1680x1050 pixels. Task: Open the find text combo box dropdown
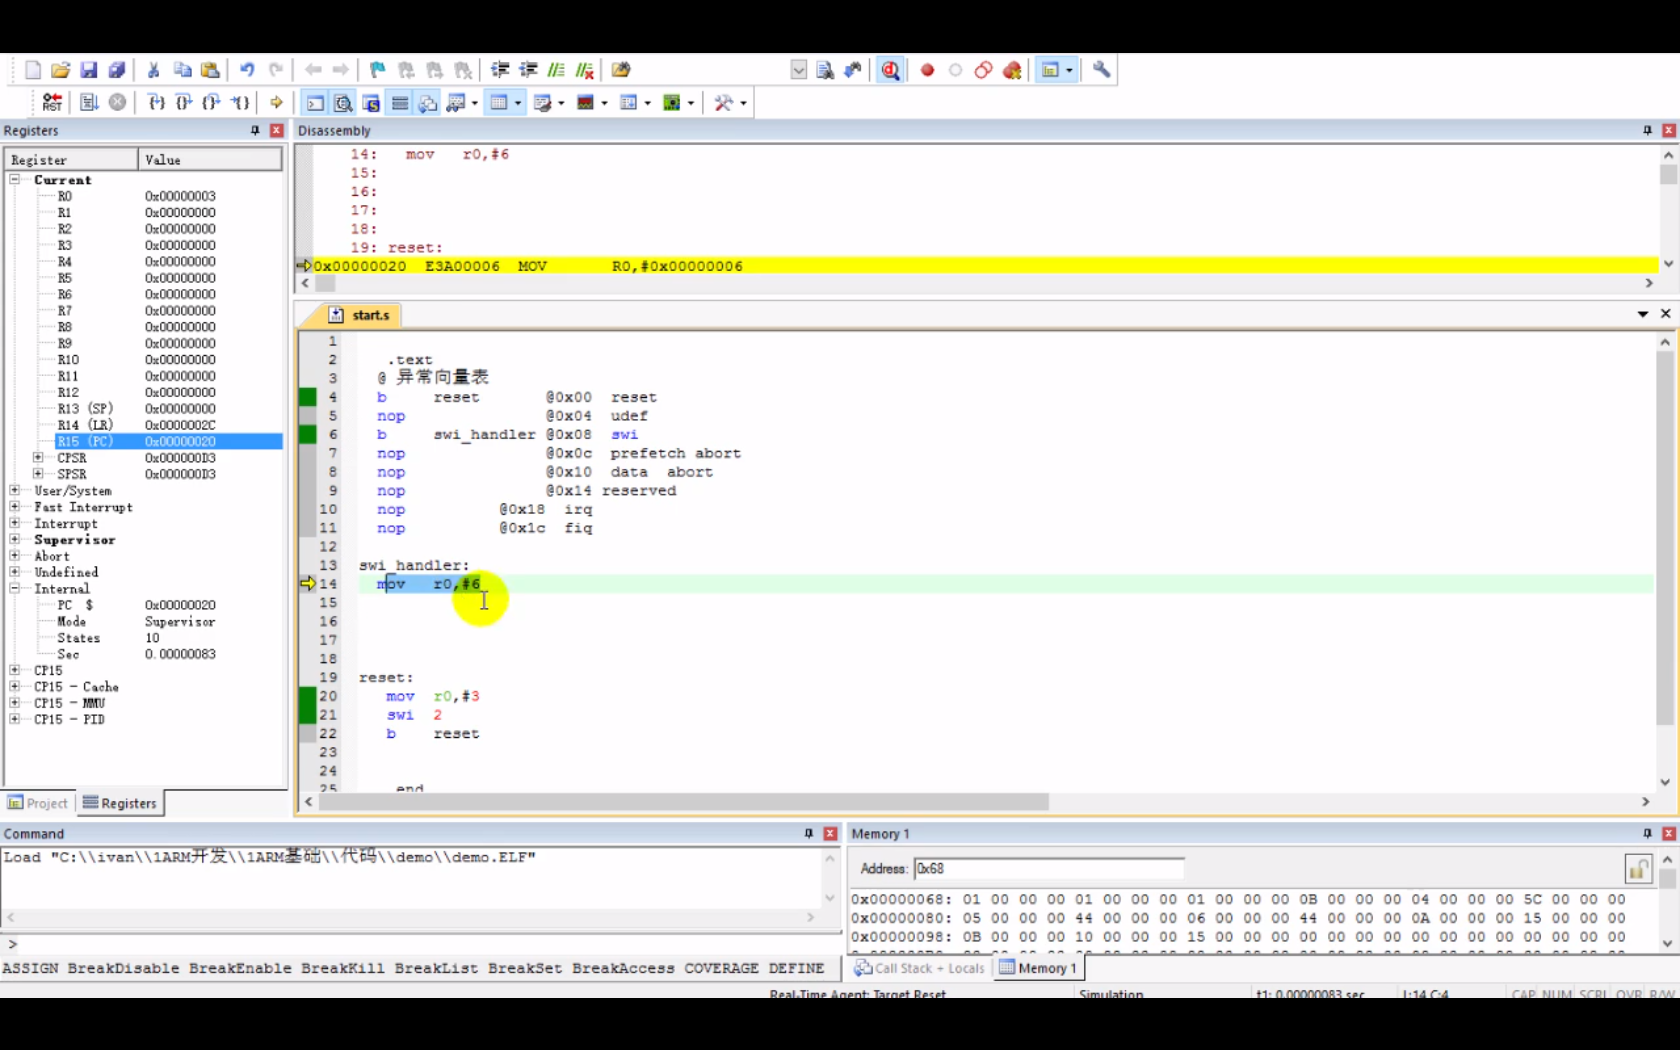[798, 70]
